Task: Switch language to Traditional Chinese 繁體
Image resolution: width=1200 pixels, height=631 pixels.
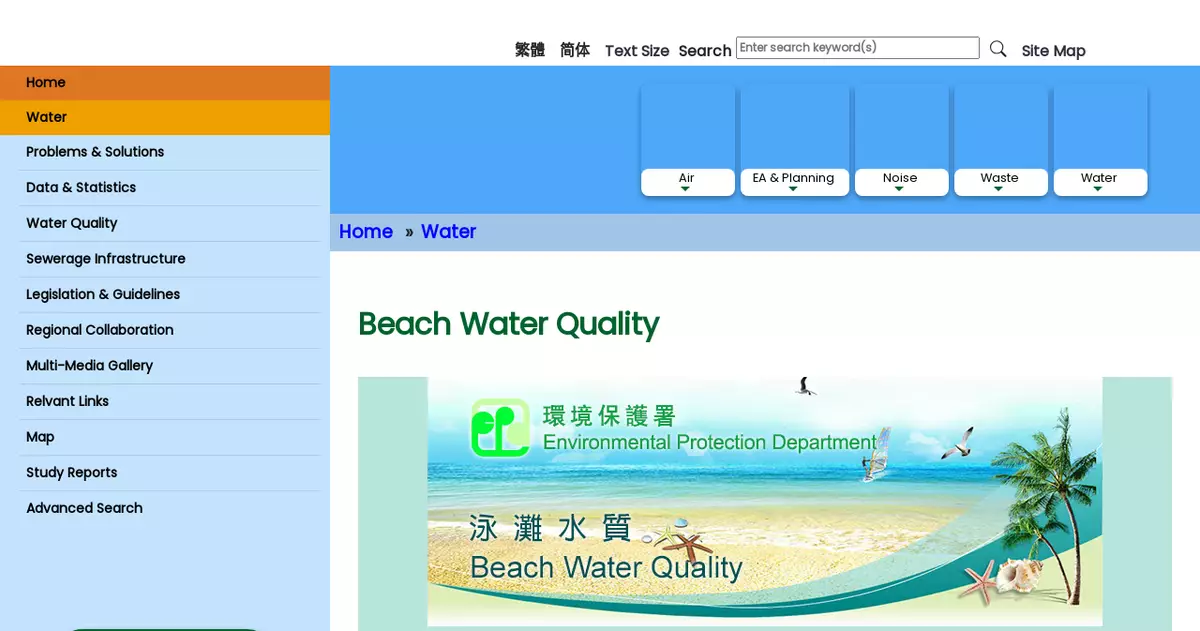Action: pyautogui.click(x=529, y=50)
